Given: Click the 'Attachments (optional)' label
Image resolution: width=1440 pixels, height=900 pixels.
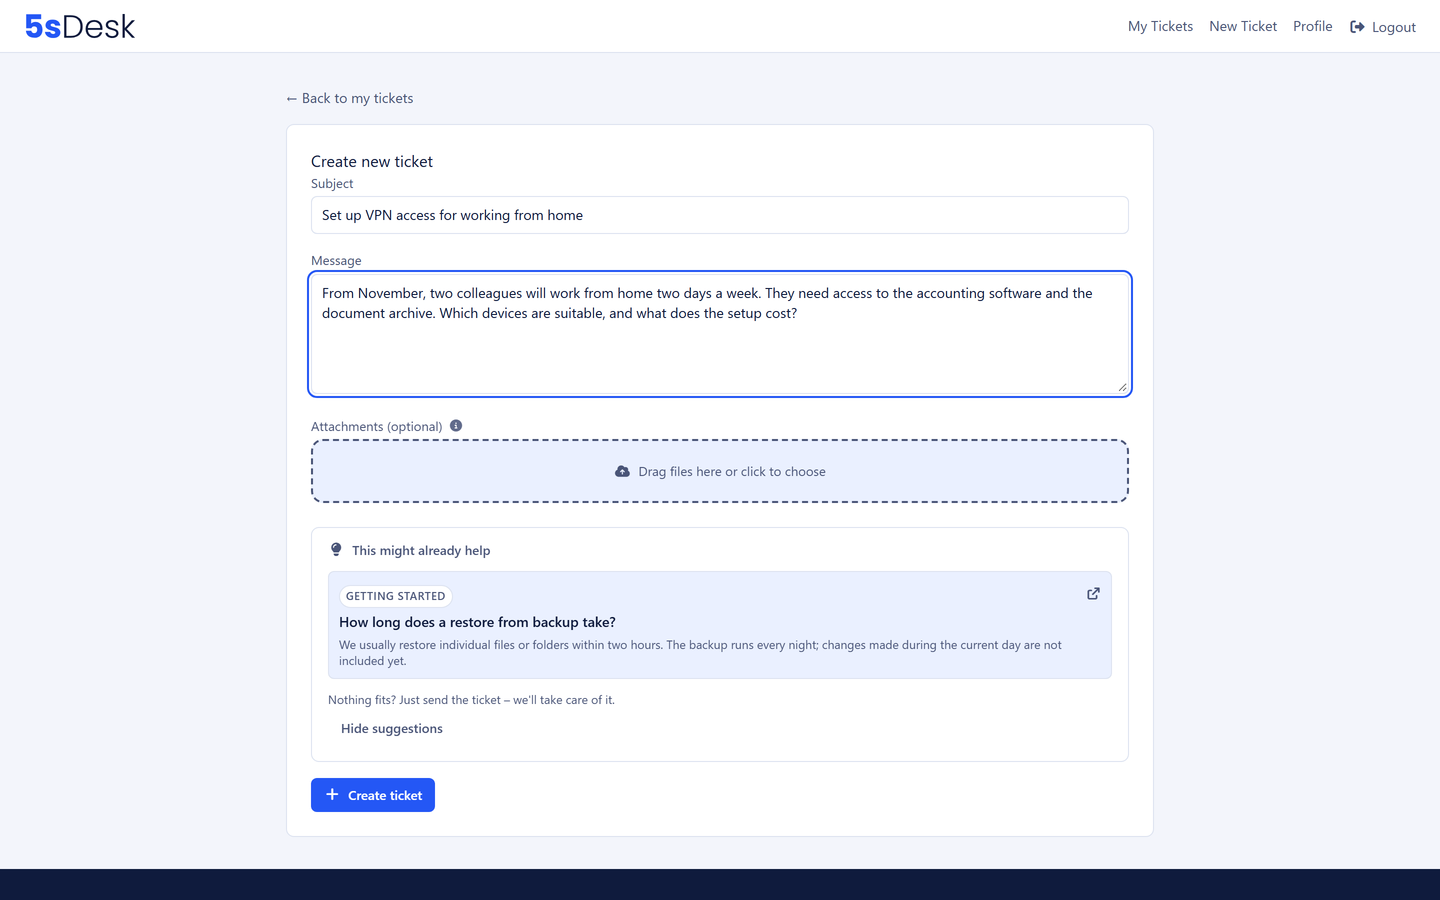Looking at the screenshot, I should (377, 427).
